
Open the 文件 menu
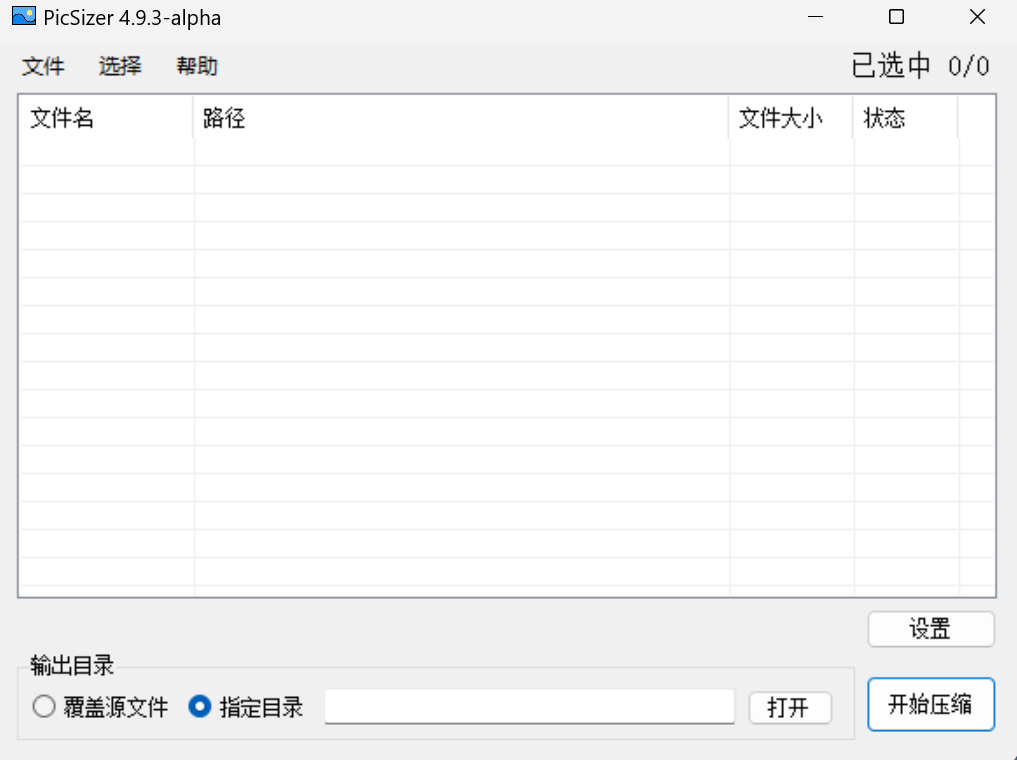pyautogui.click(x=43, y=66)
